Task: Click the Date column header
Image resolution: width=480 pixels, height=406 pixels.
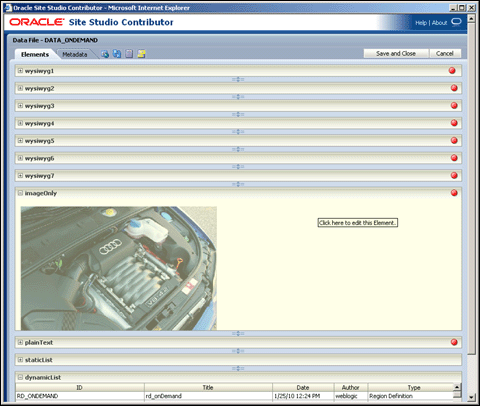Action: click(x=303, y=387)
